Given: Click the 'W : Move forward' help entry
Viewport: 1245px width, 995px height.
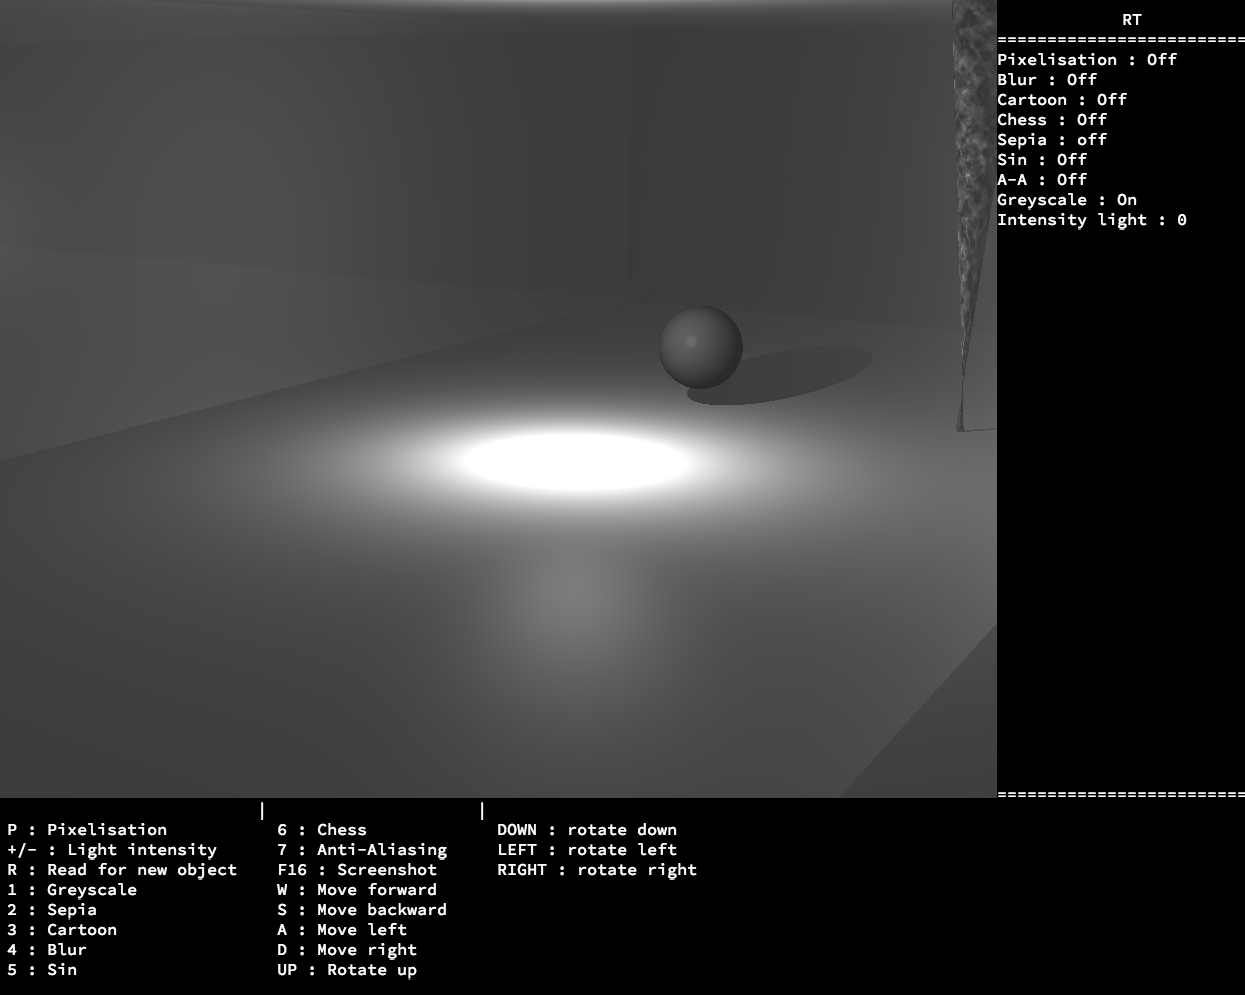Looking at the screenshot, I should (357, 890).
